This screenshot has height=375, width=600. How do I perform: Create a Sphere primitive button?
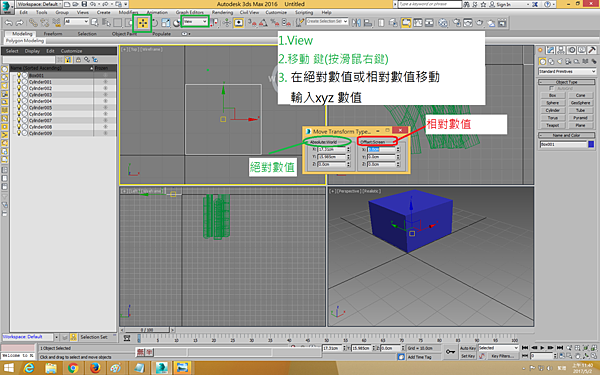pyautogui.click(x=552, y=103)
